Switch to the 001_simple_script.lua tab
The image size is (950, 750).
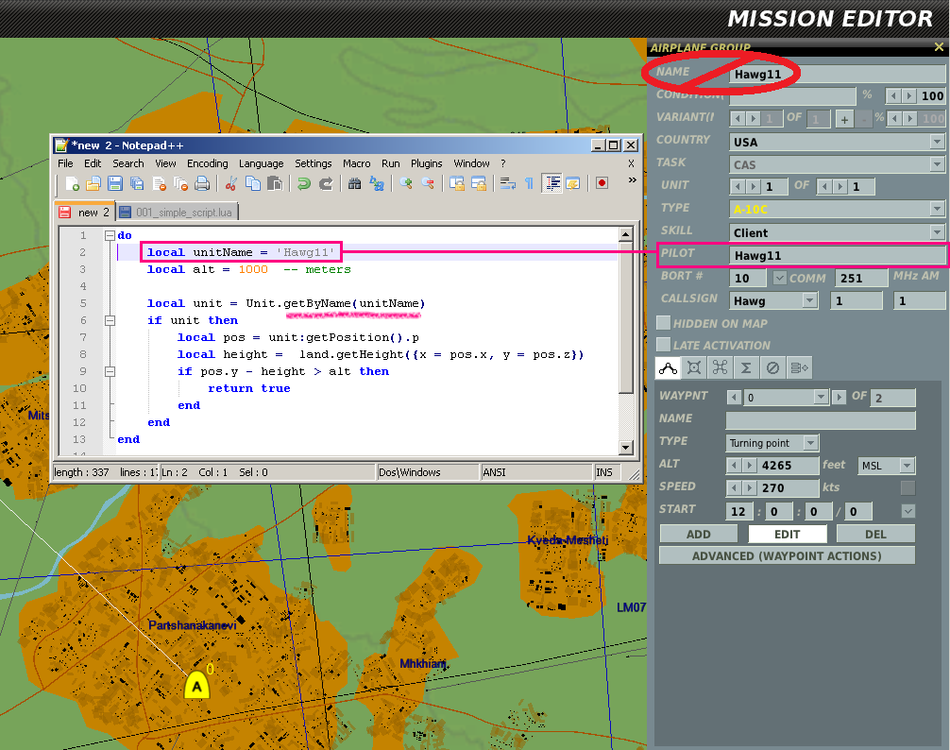coord(185,211)
